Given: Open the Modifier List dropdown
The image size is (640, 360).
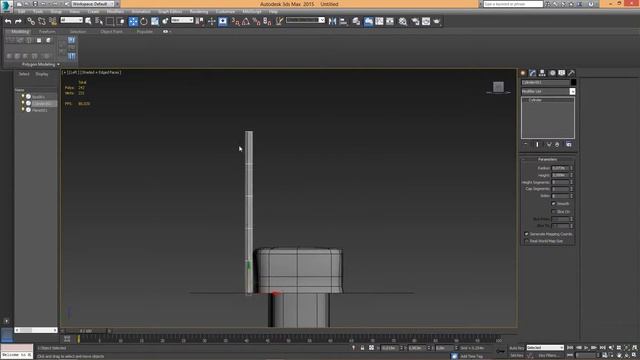Looking at the screenshot, I should 548,91.
